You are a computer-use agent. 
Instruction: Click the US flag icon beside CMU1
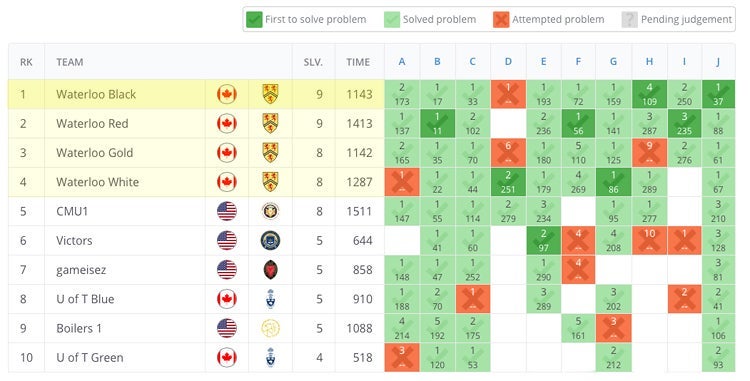point(227,211)
